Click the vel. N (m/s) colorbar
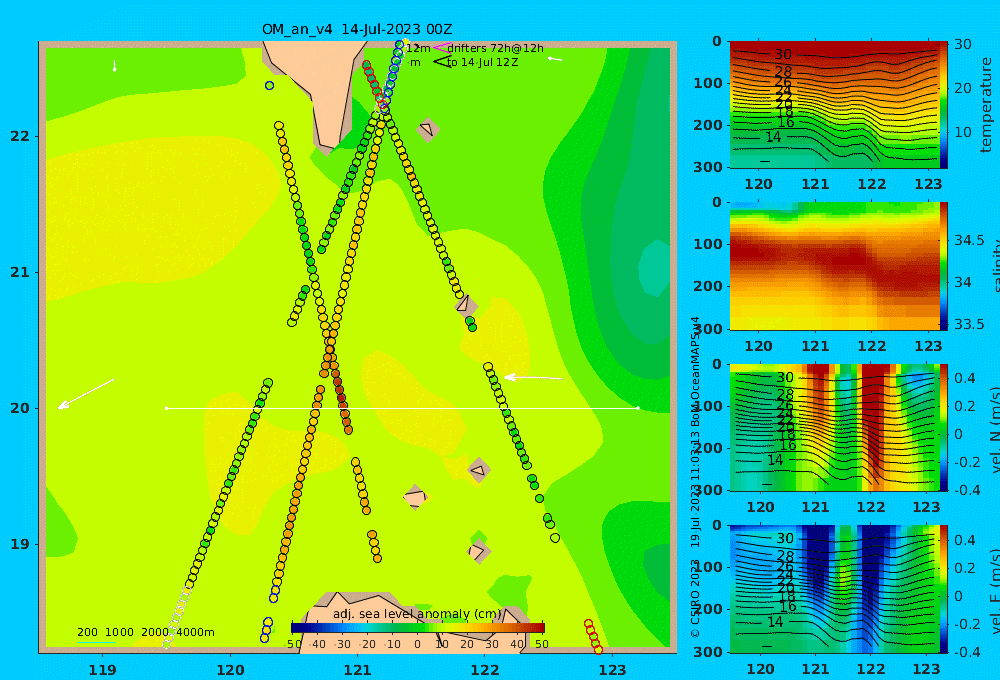The image size is (1000, 680). click(x=943, y=427)
